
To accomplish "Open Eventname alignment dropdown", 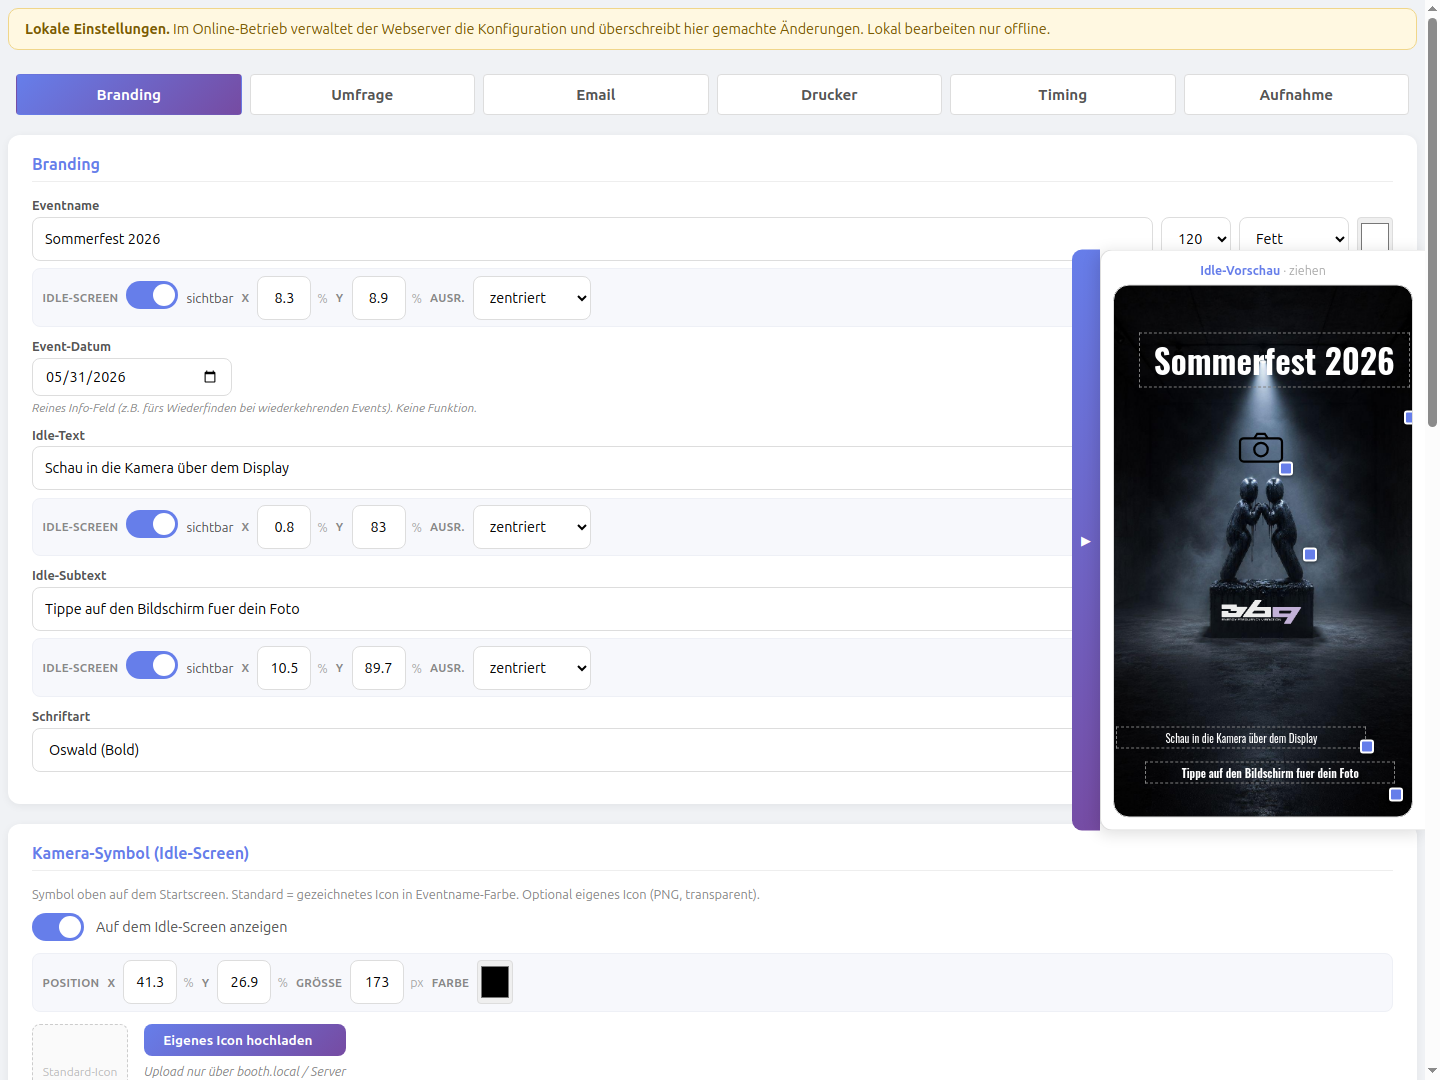I will tap(532, 298).
